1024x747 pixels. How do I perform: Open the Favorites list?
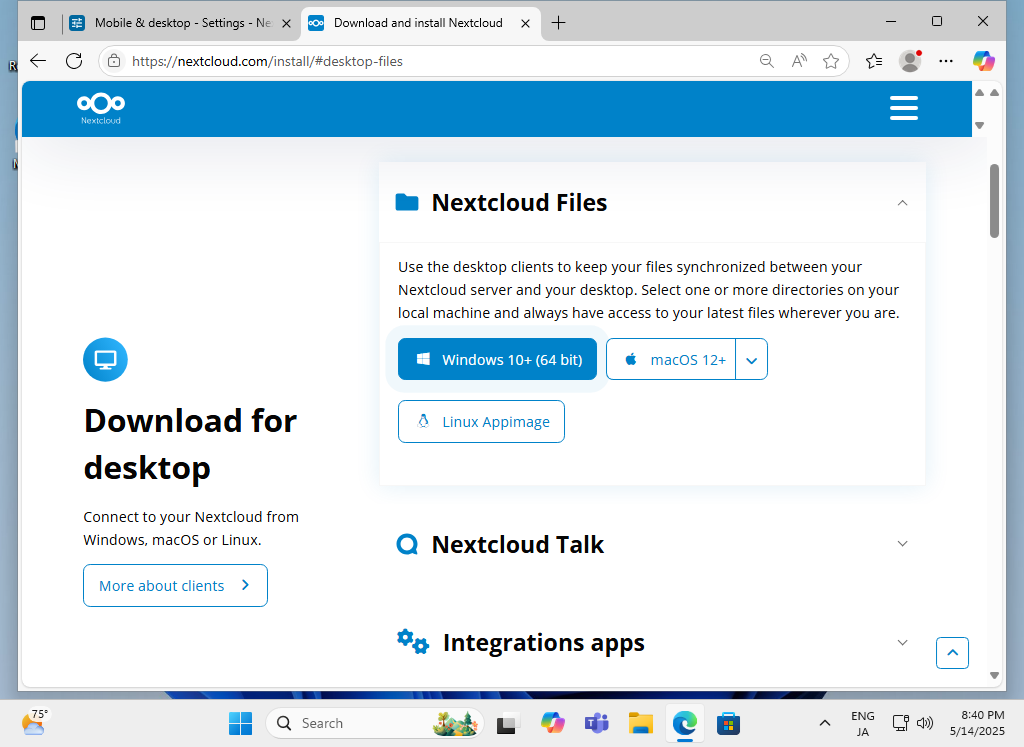coord(874,61)
